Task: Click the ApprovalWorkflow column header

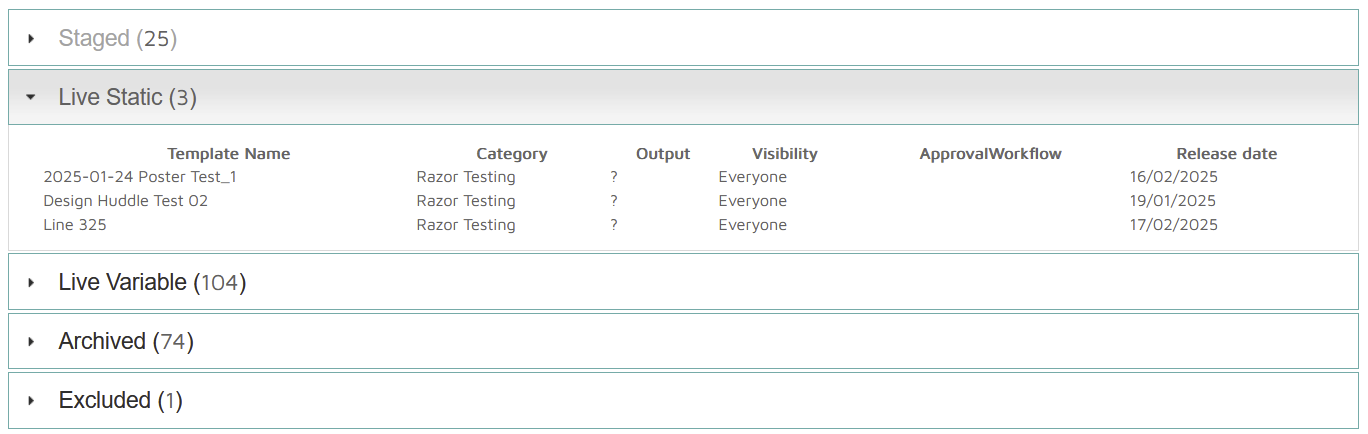Action: (x=990, y=154)
